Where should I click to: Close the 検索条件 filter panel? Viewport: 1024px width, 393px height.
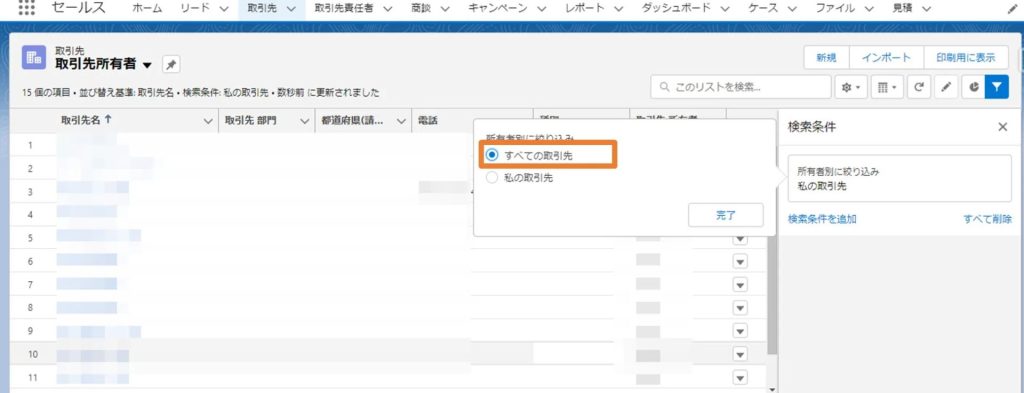coord(1002,127)
